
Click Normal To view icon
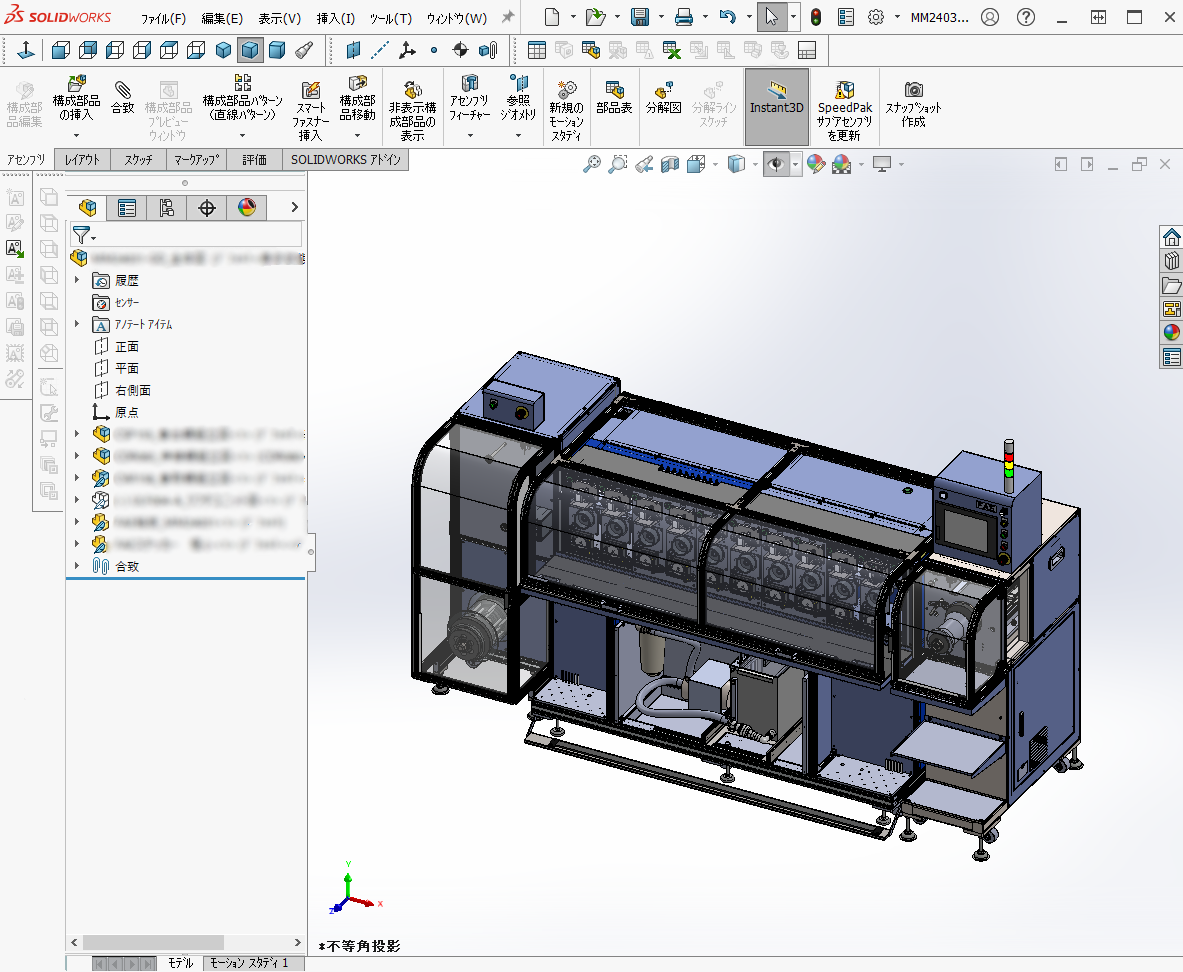(26, 50)
